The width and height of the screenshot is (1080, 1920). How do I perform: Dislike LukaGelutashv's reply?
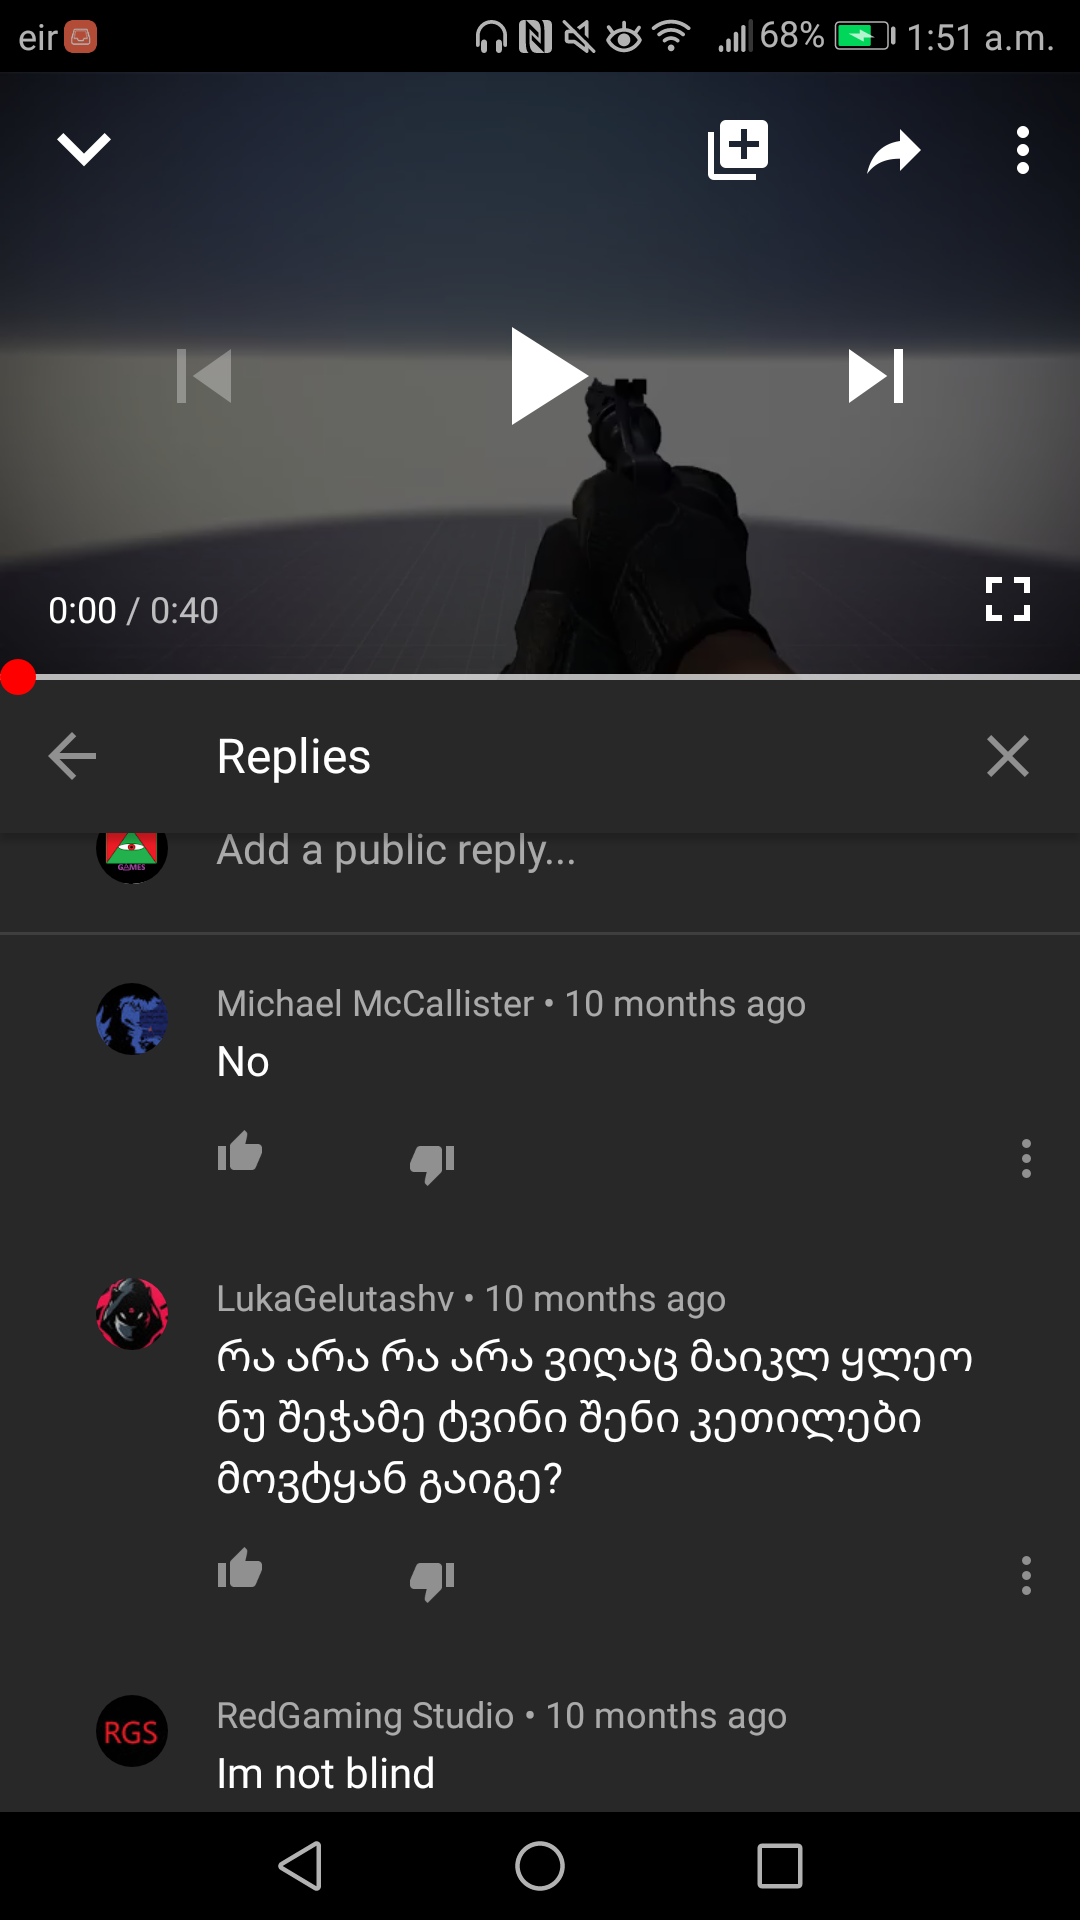(x=432, y=1580)
